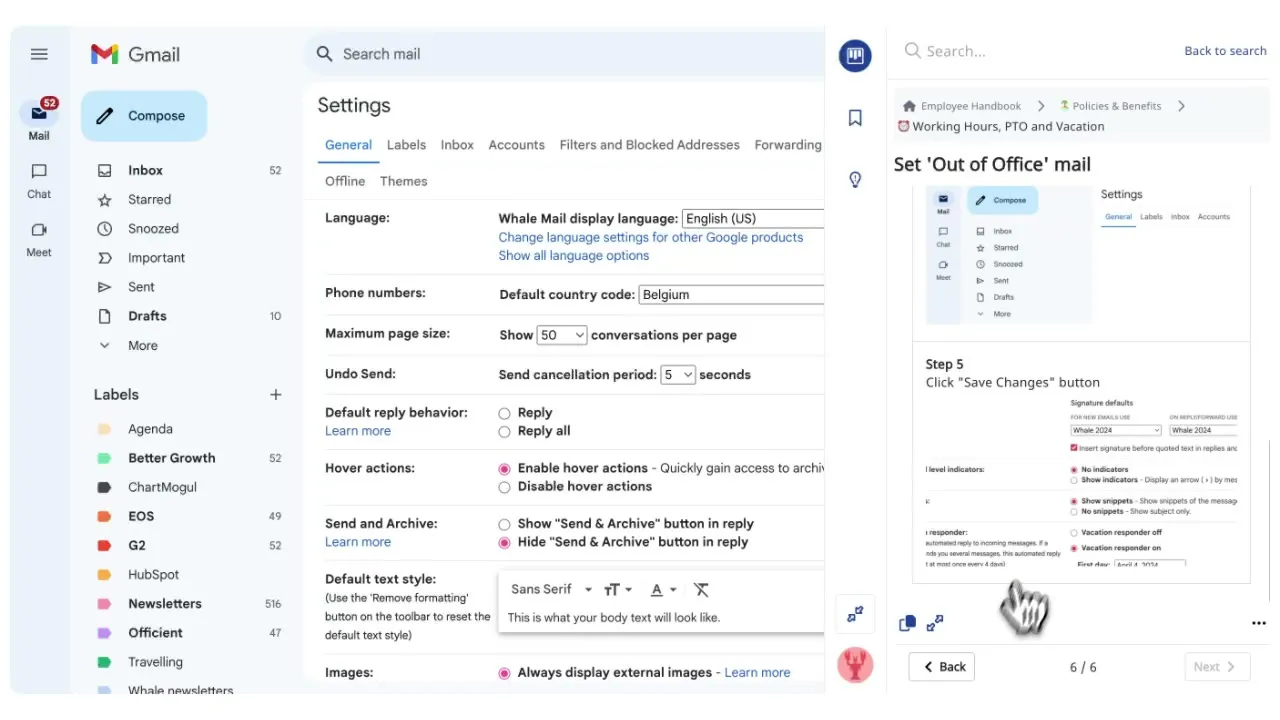The height and width of the screenshot is (720, 1280).
Task: Switch to Chat in the left rail
Action: point(39,180)
